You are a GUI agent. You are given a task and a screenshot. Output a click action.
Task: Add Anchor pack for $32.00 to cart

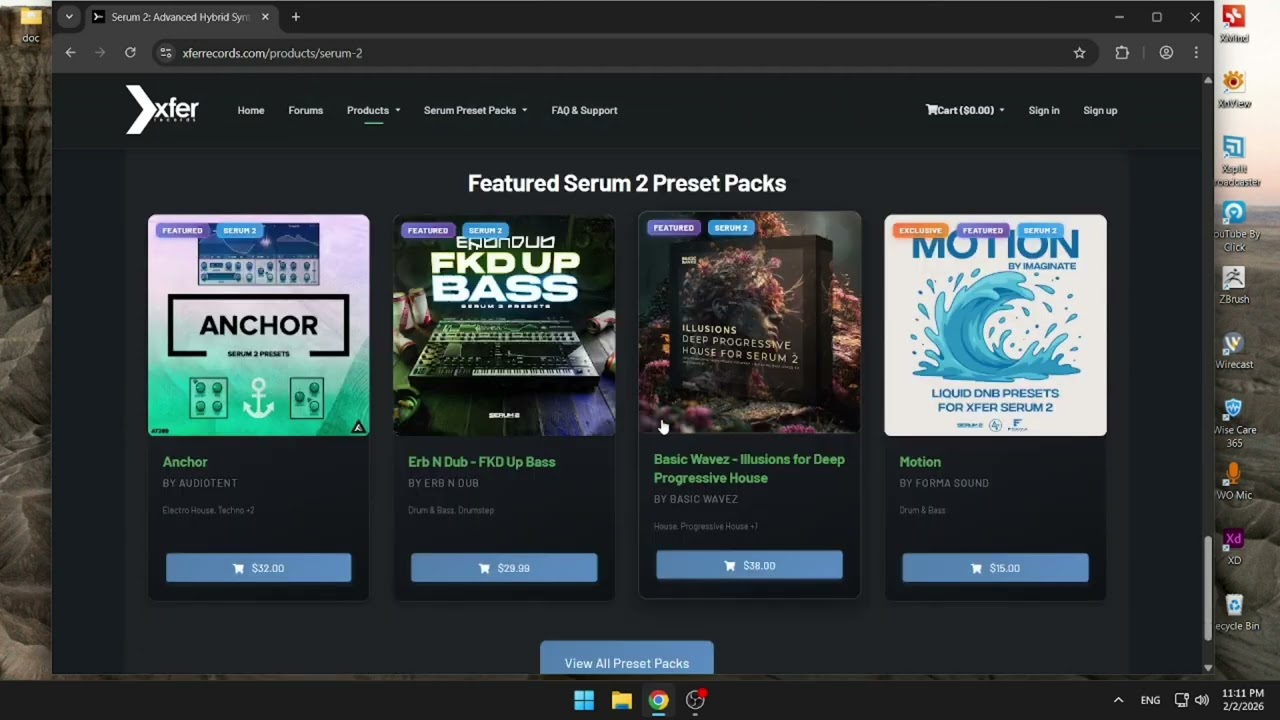pos(258,568)
